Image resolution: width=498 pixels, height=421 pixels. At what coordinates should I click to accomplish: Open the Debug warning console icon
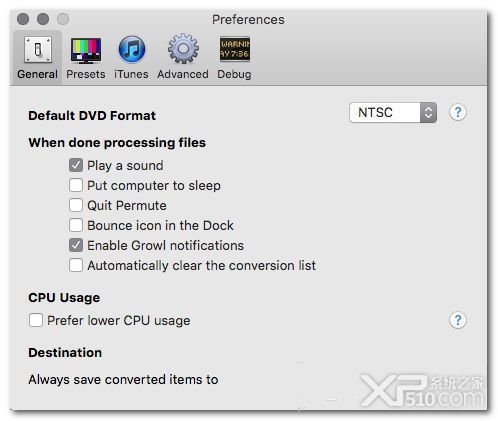(235, 49)
